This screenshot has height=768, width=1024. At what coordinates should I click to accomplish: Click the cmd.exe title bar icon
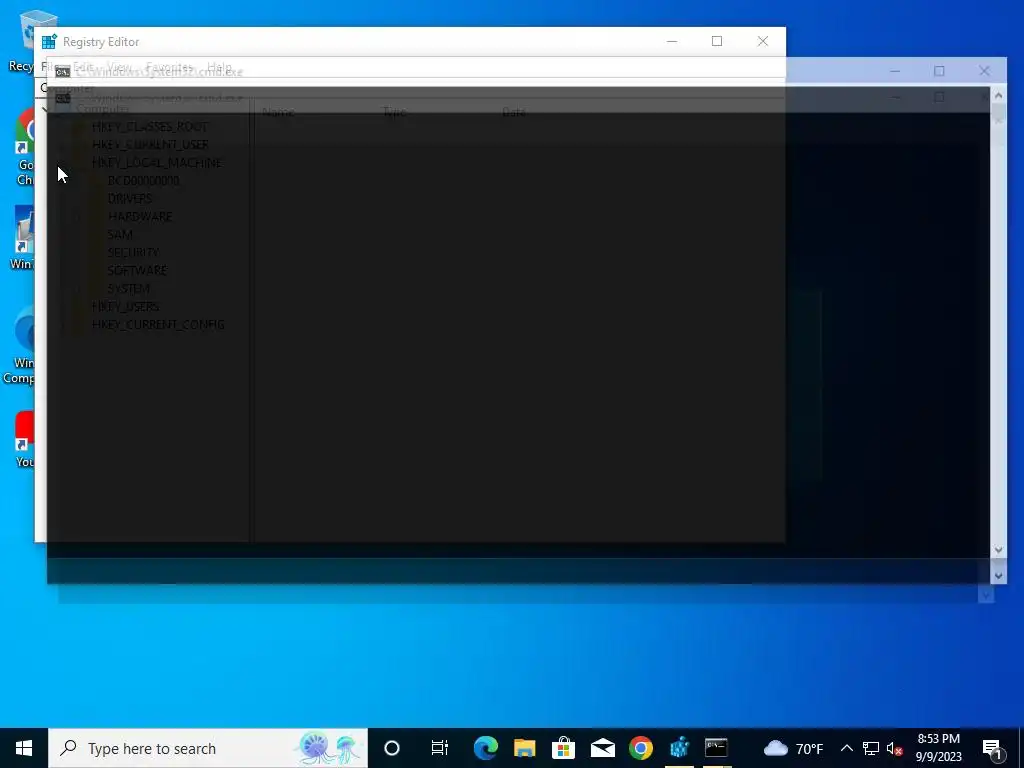pos(63,72)
